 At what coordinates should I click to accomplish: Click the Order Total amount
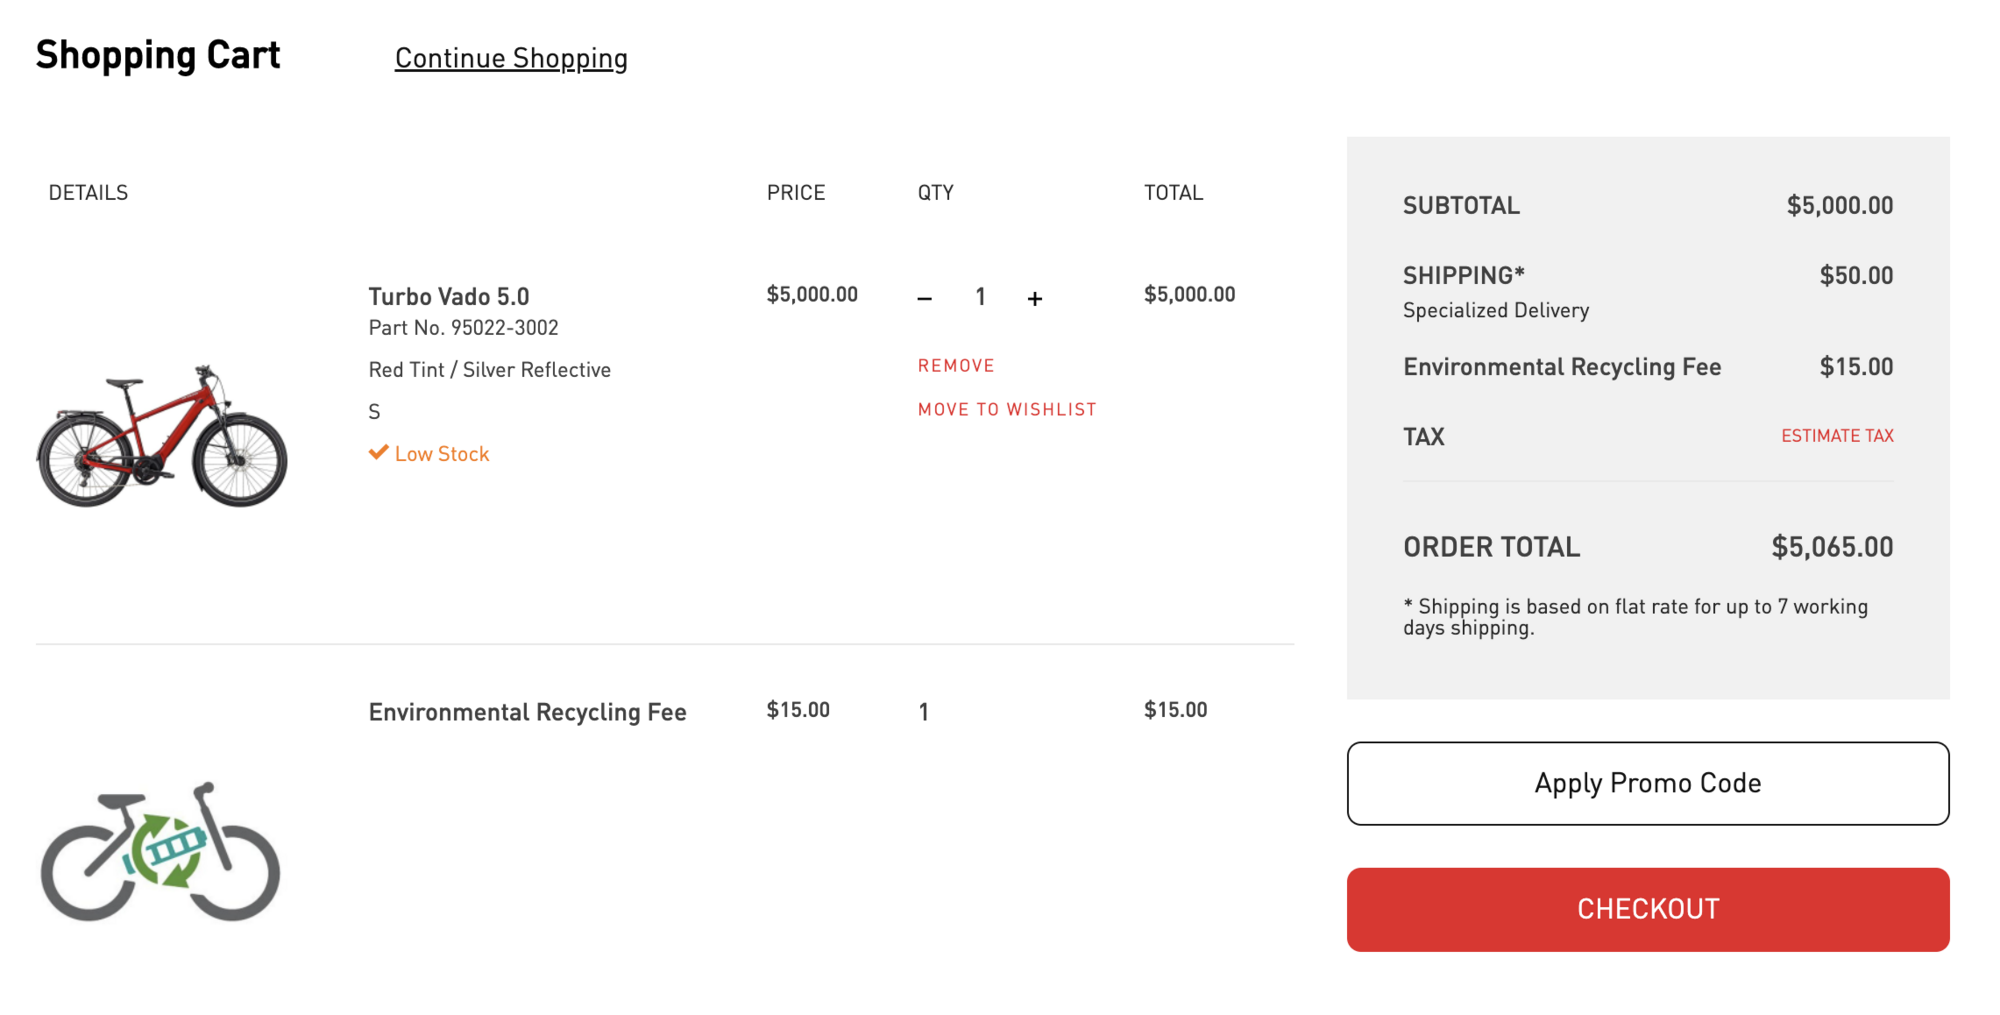pos(1832,547)
